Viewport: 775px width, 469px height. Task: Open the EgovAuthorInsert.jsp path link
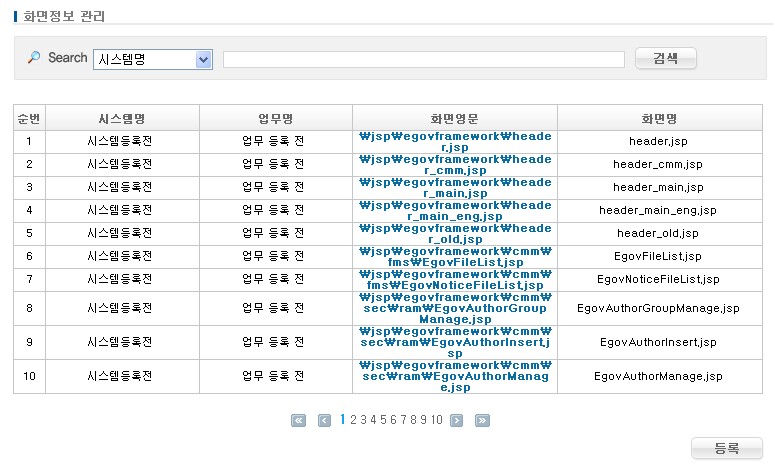click(454, 342)
